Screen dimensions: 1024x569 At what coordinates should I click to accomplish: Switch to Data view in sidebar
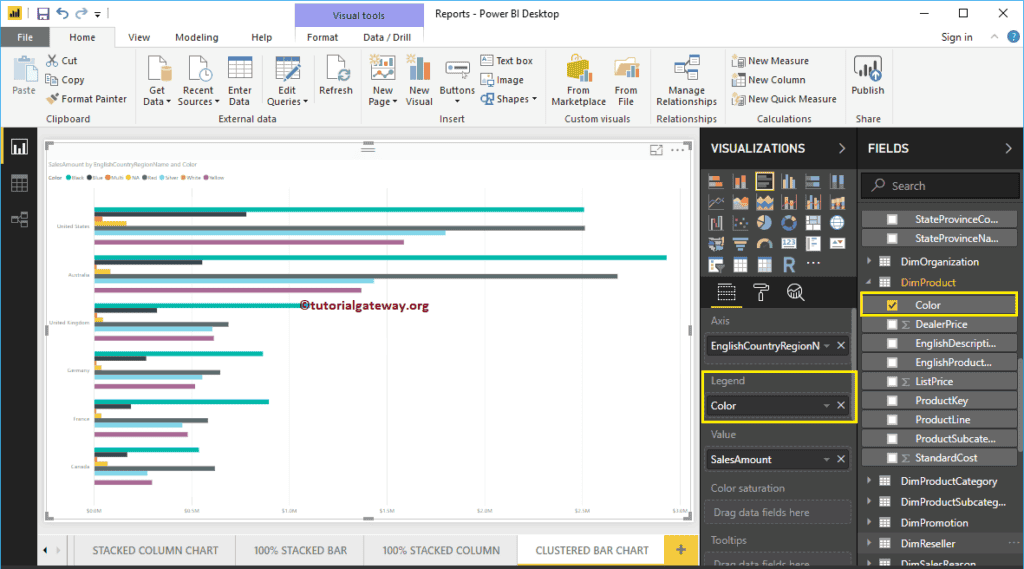click(x=19, y=184)
